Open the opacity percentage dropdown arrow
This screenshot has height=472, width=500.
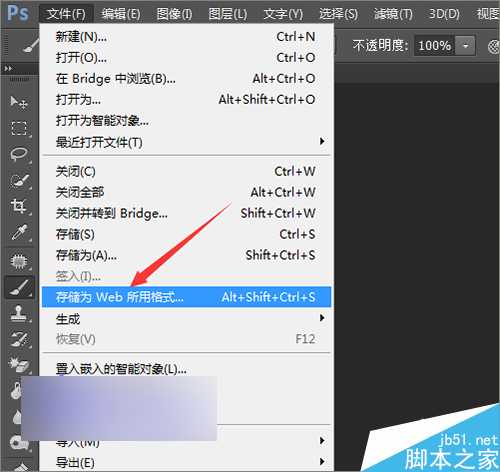(465, 45)
